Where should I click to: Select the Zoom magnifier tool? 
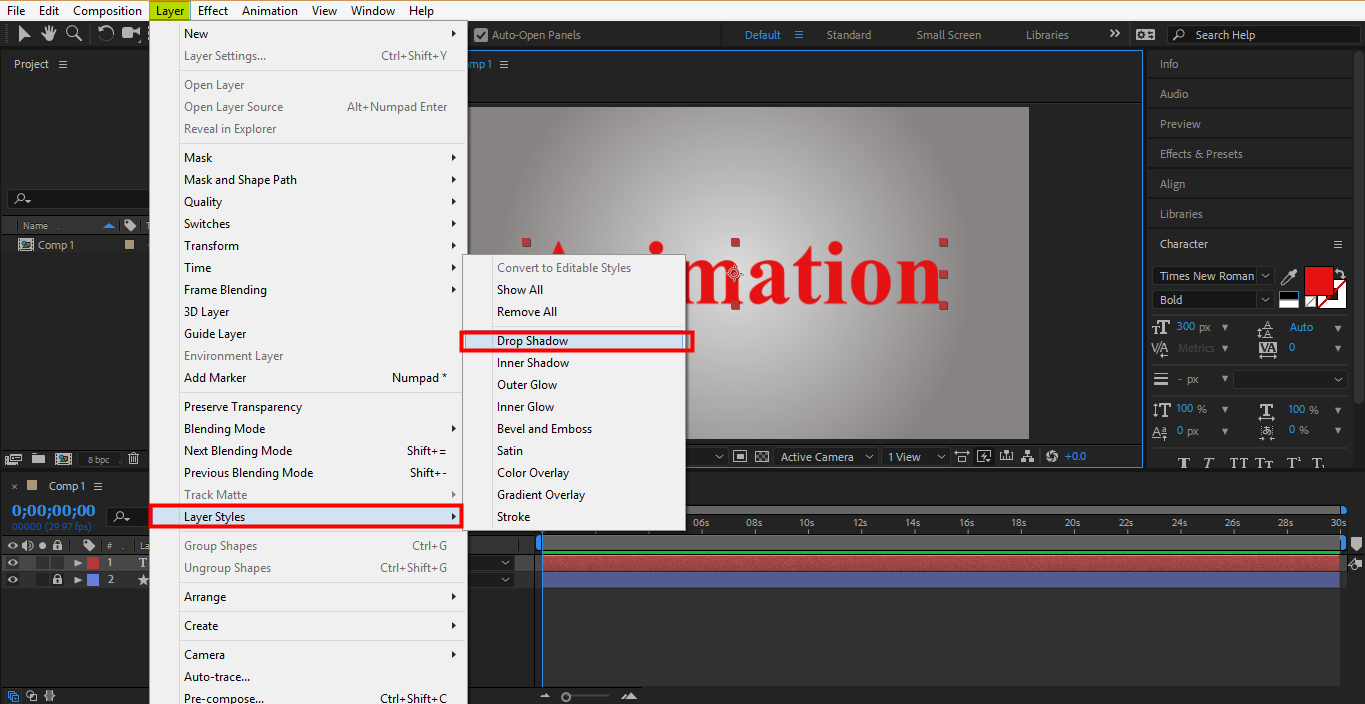pyautogui.click(x=74, y=34)
